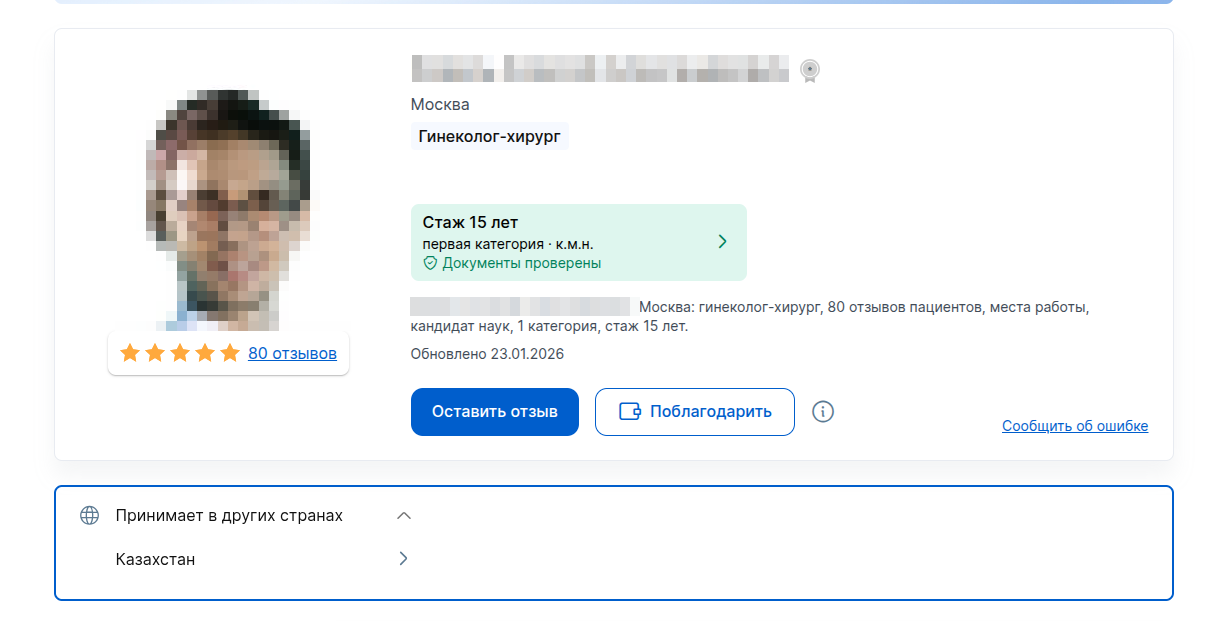Click the doctor's profile photo
1228x621 pixels.
[229, 208]
